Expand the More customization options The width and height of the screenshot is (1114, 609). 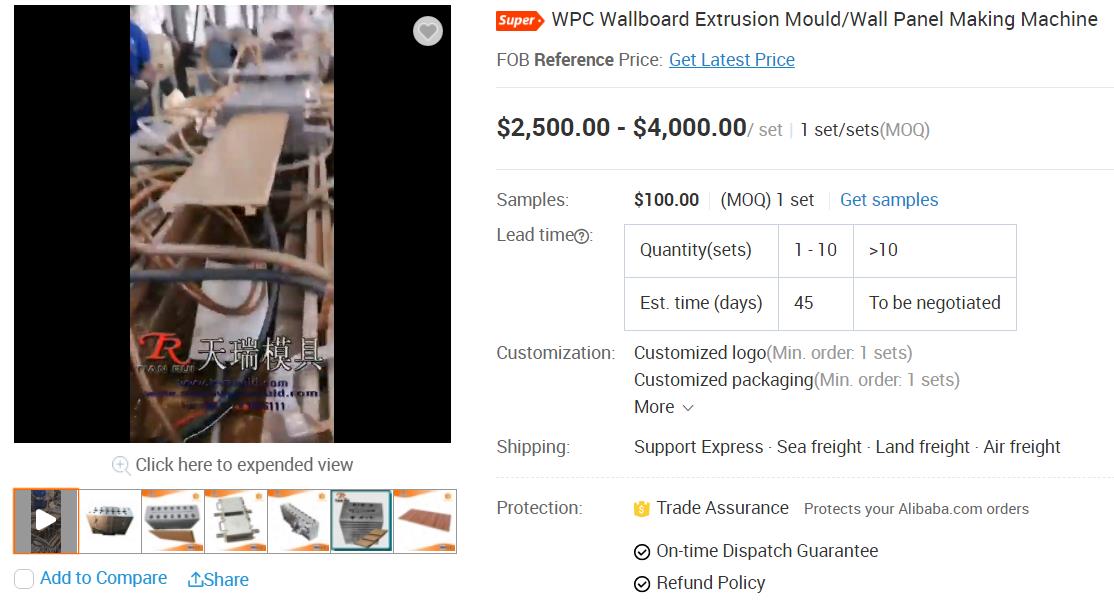664,407
